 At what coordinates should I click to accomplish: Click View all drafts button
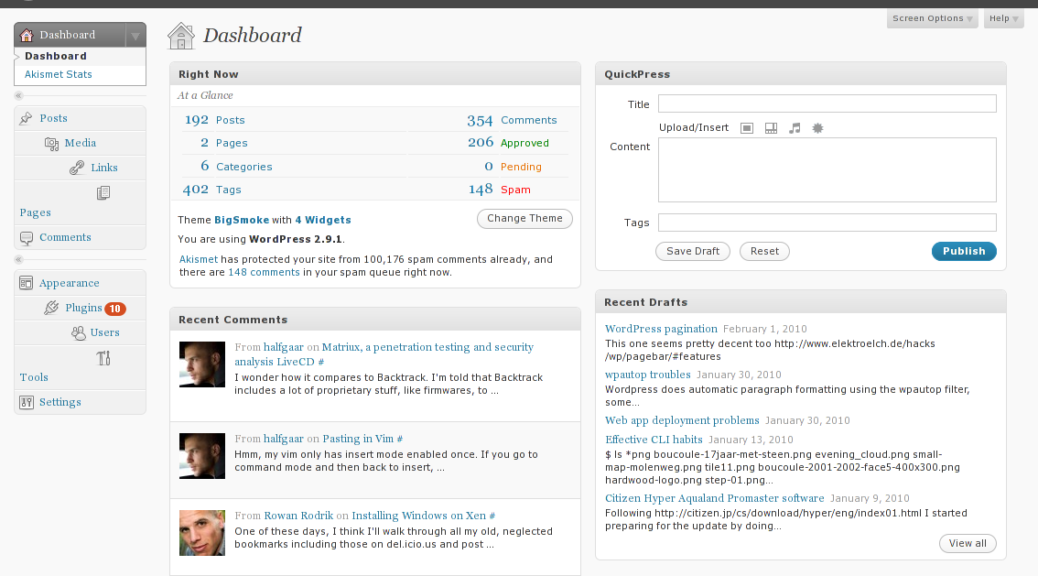tap(968, 544)
